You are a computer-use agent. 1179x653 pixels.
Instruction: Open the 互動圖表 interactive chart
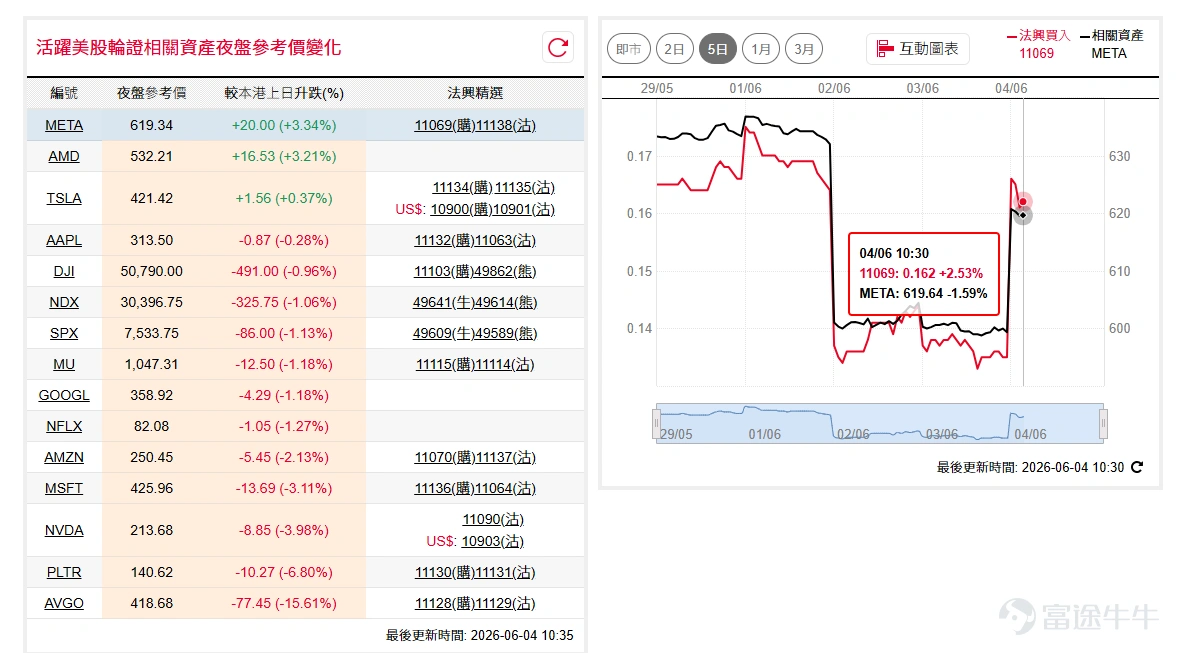click(917, 49)
